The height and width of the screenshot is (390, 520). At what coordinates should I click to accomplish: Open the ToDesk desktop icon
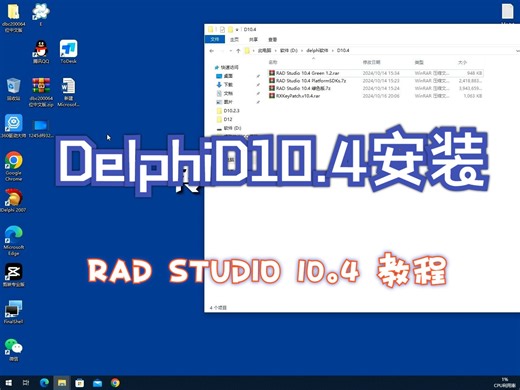68,52
